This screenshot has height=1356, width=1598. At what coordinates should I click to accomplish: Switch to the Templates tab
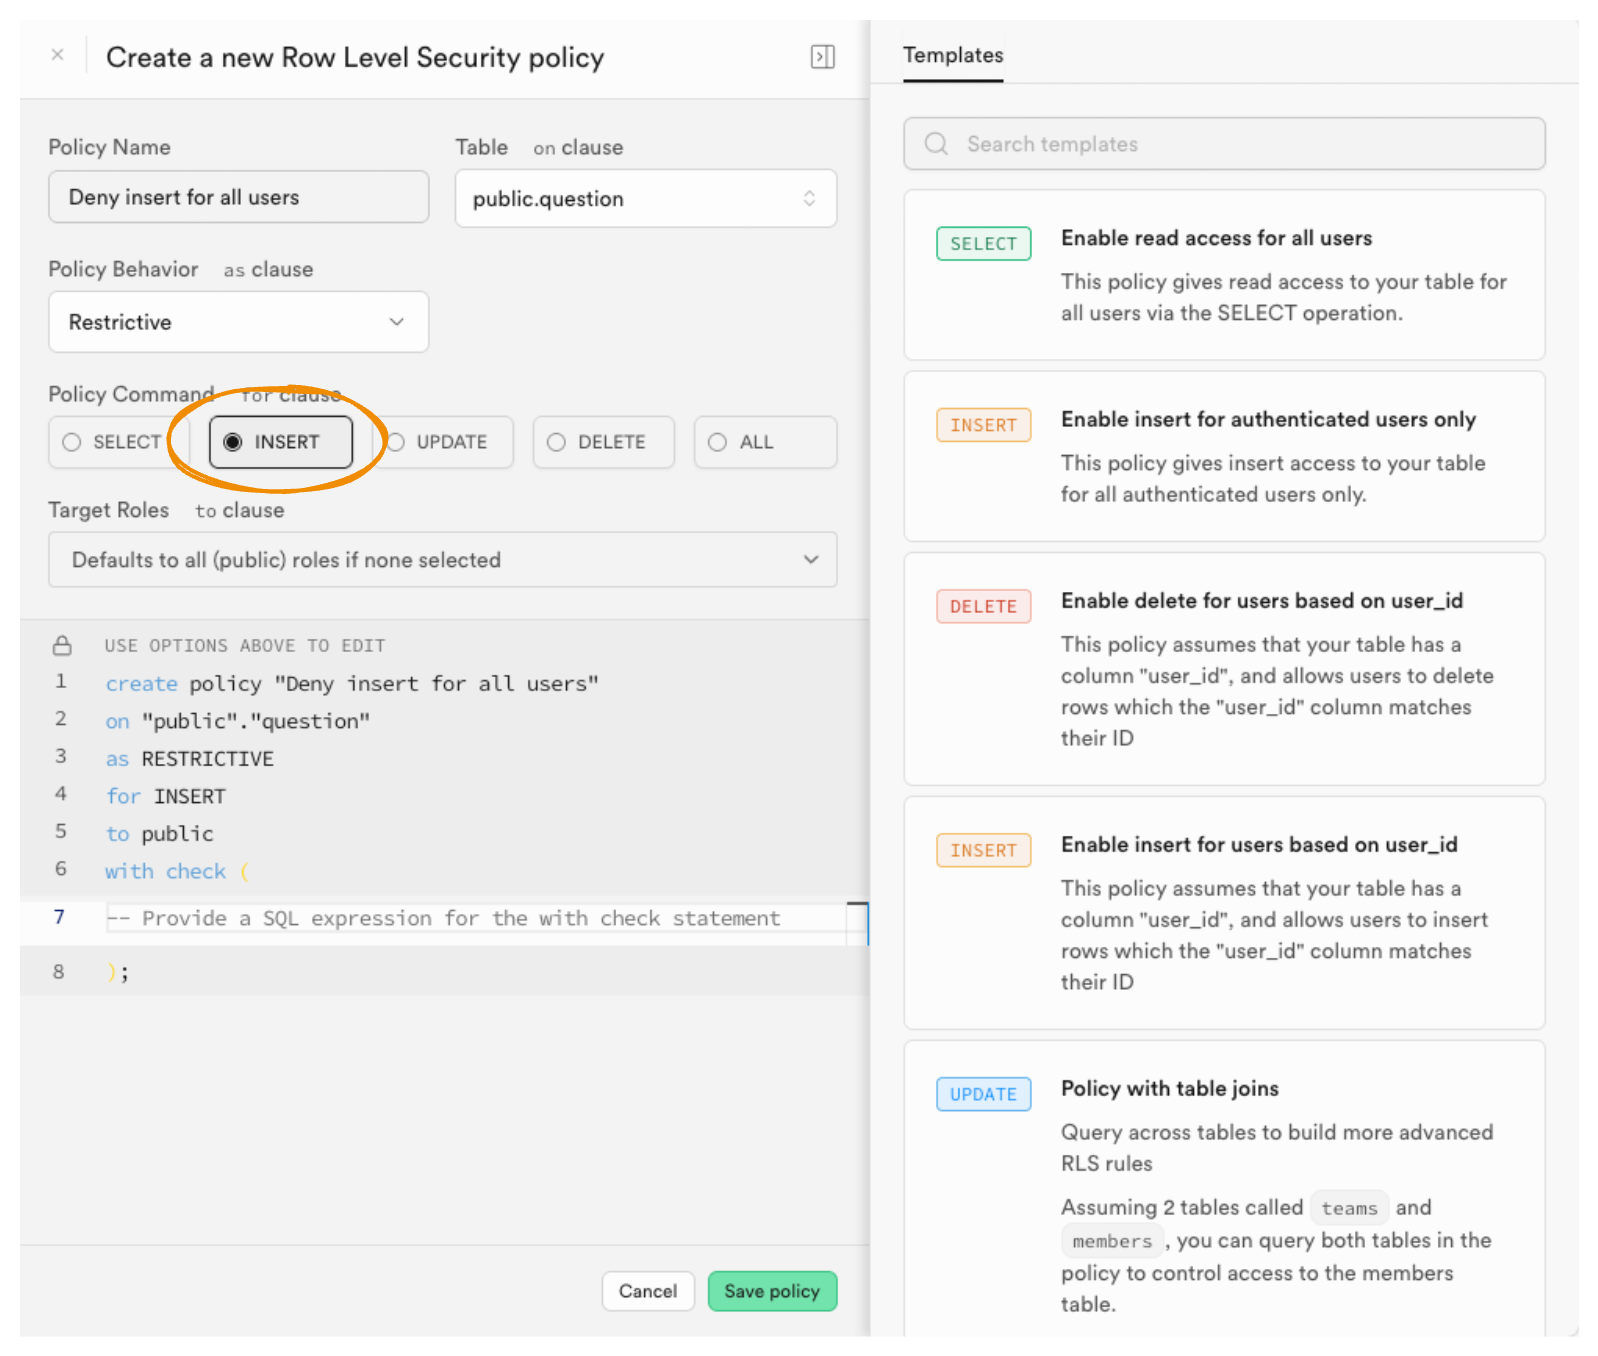(x=952, y=56)
